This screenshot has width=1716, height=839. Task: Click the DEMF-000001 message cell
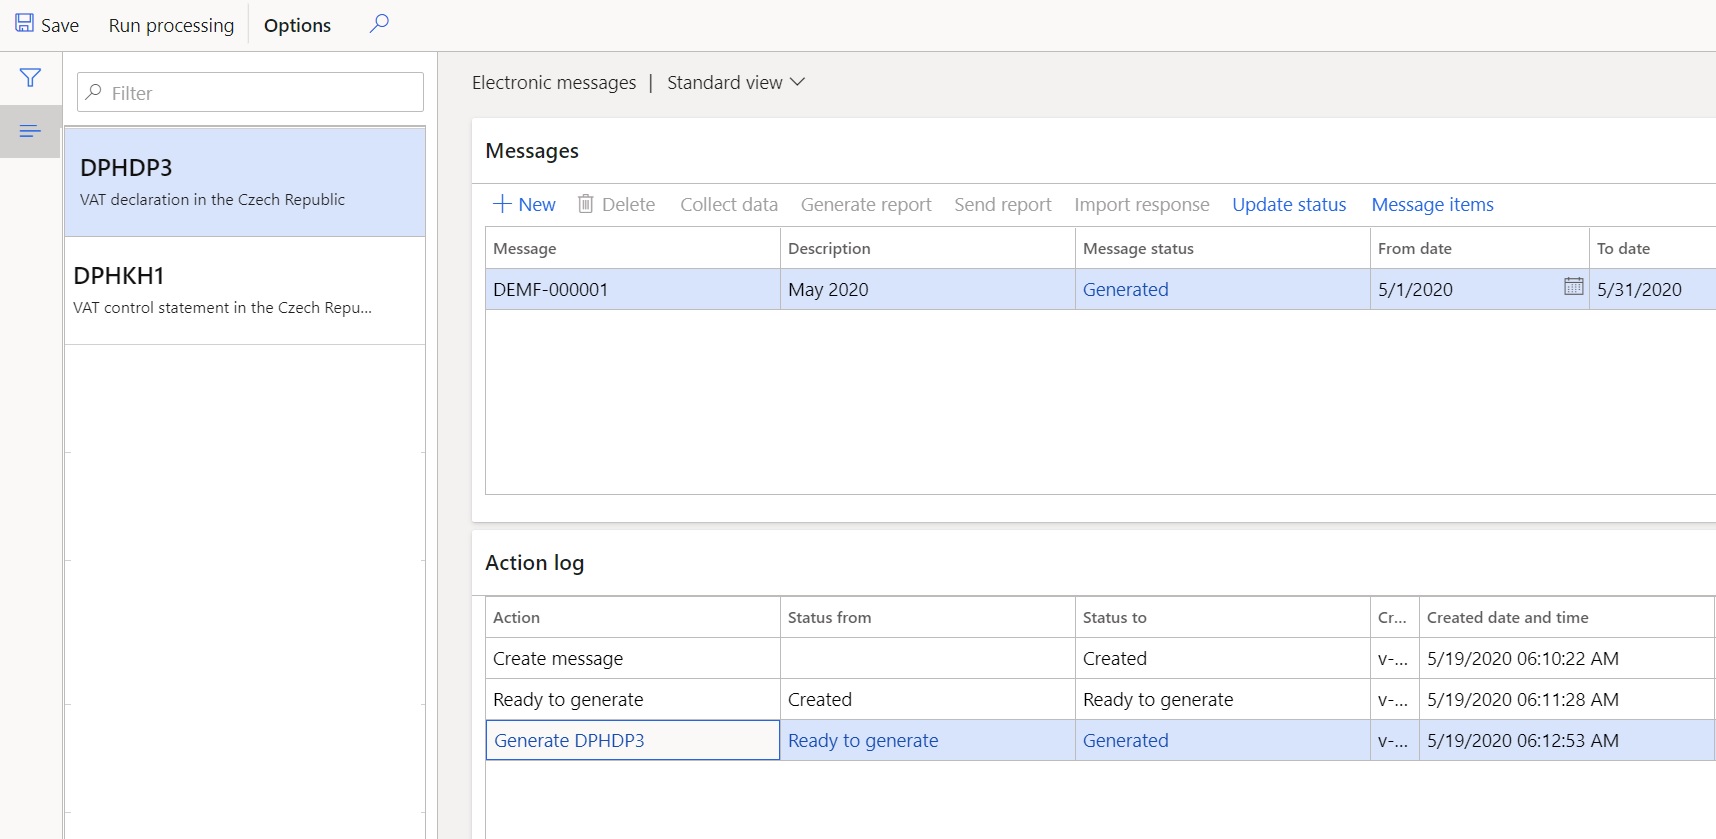(x=632, y=289)
